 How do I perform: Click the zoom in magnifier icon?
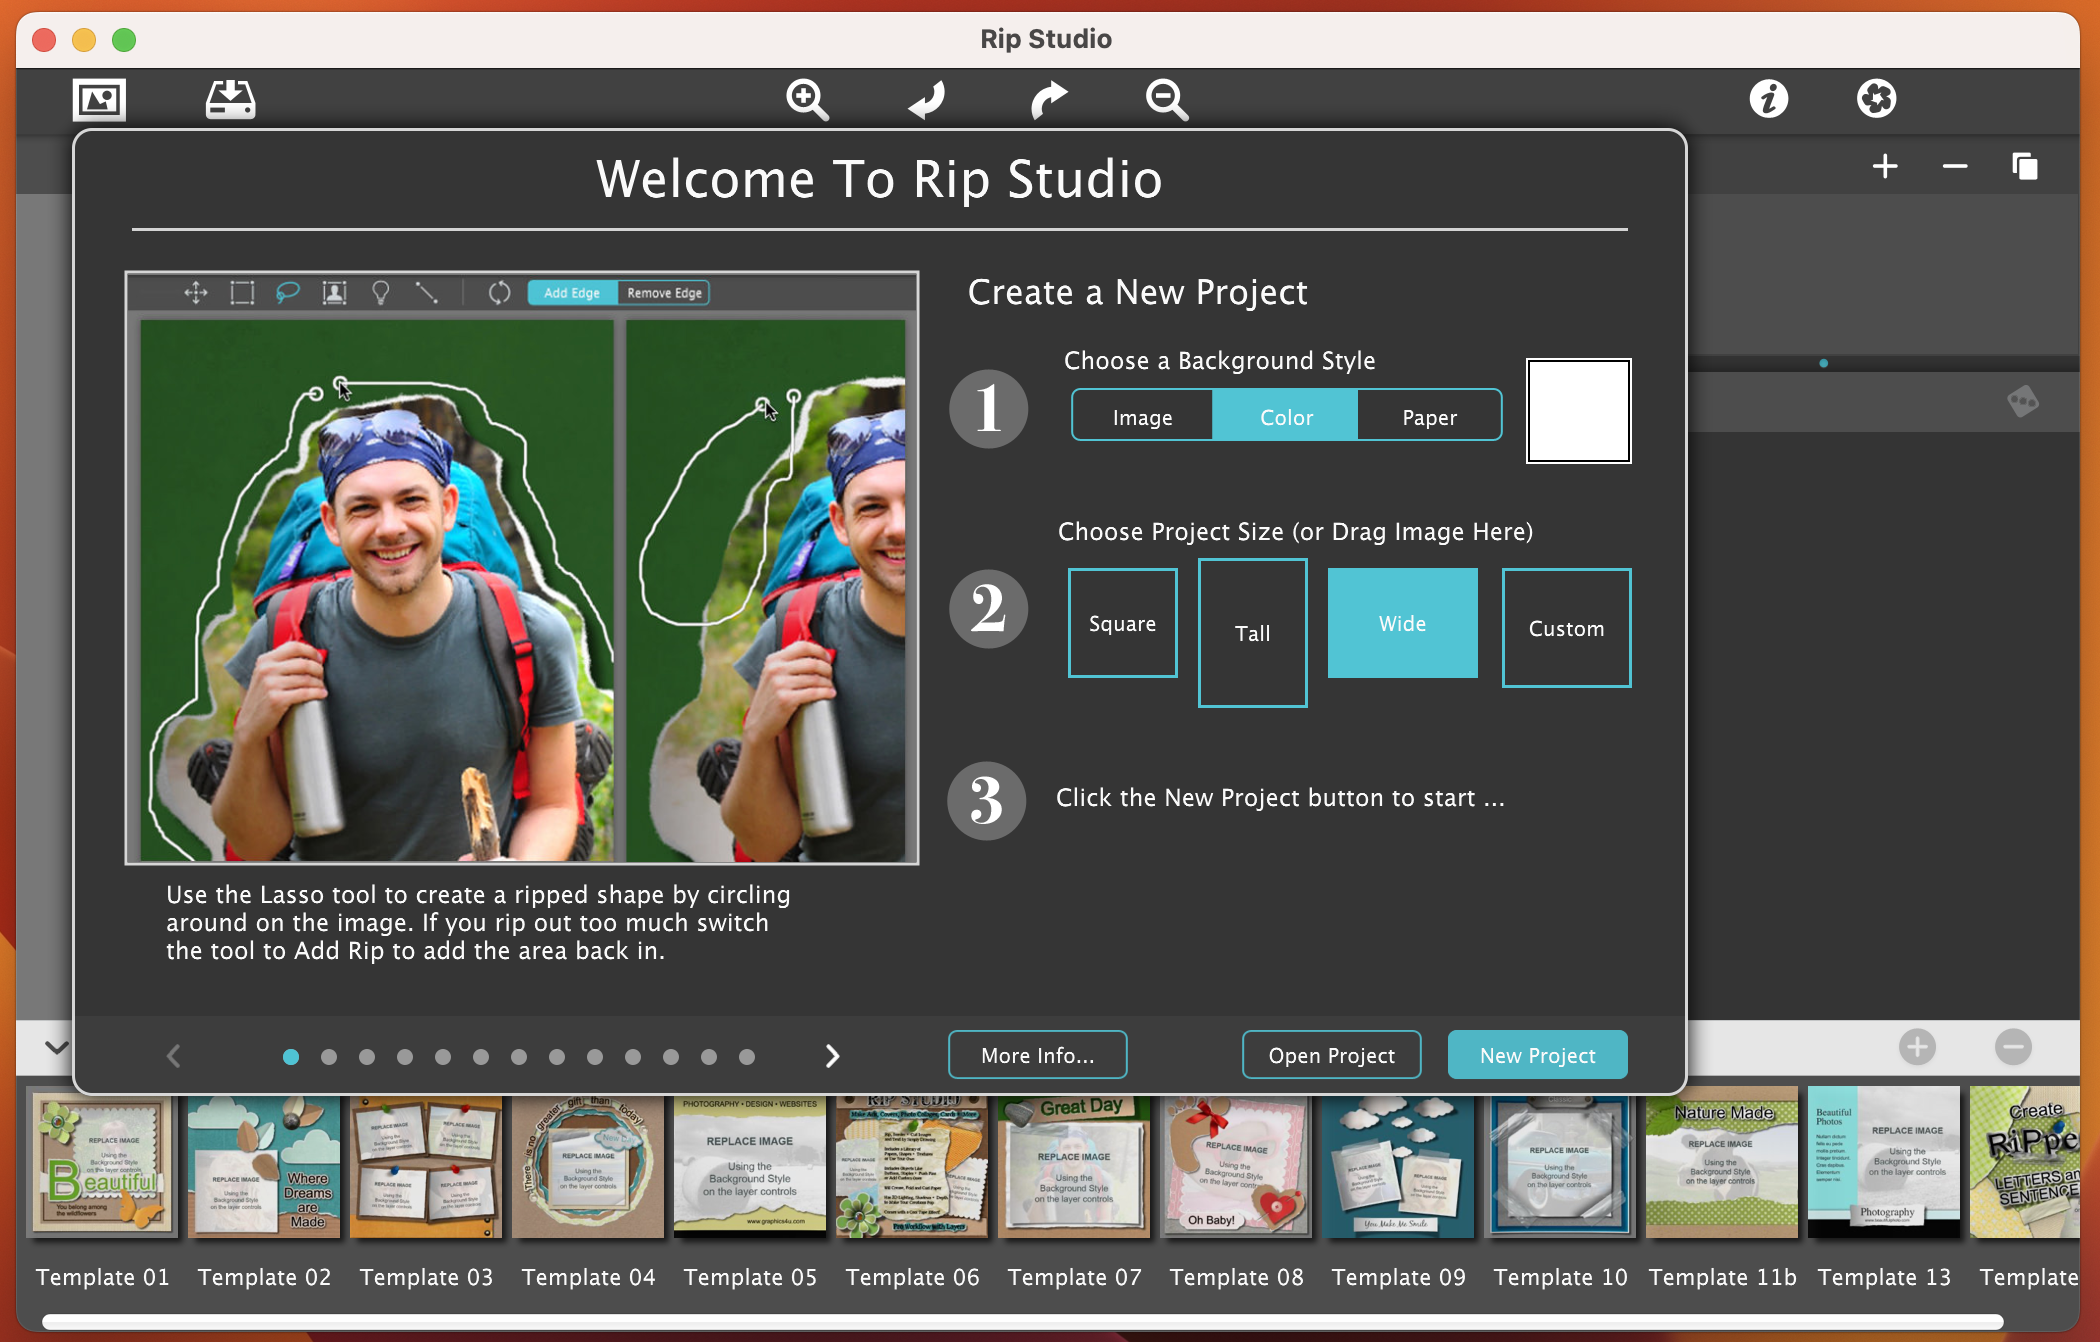pyautogui.click(x=806, y=99)
